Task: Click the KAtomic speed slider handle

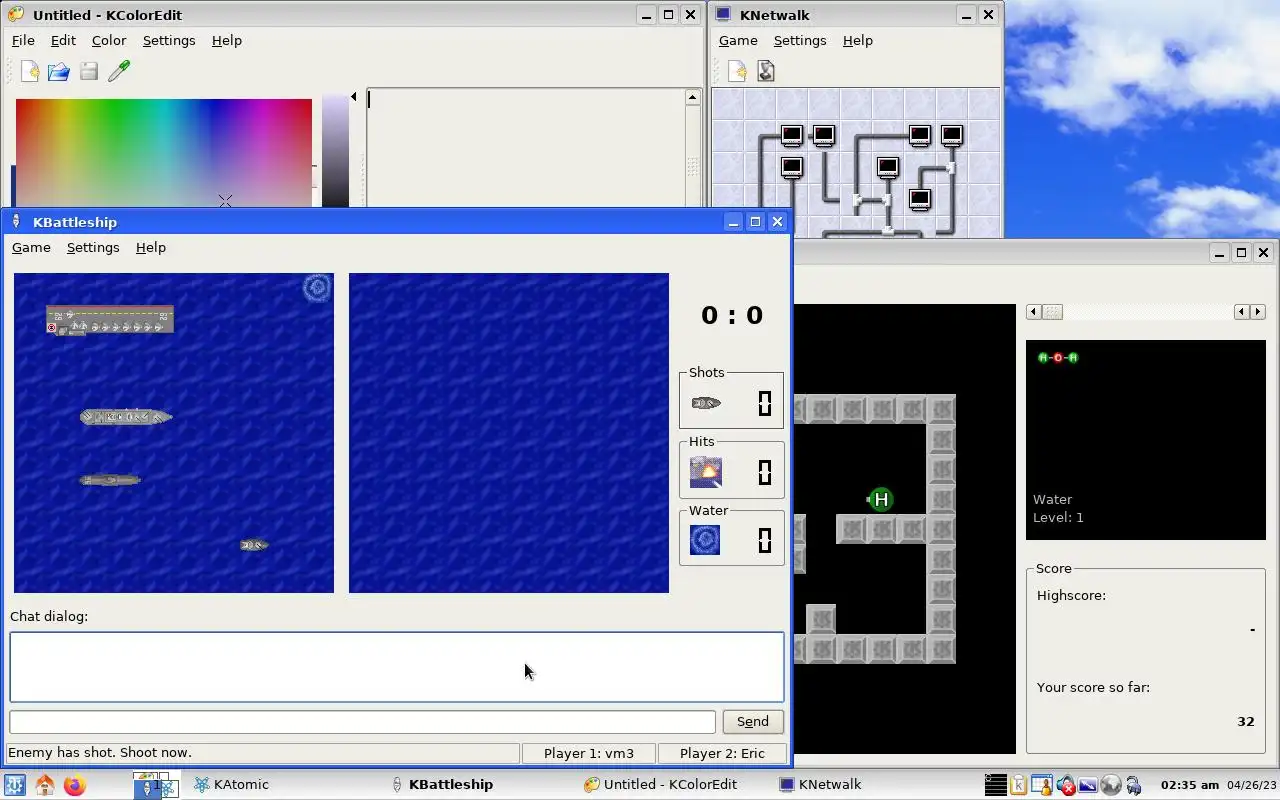Action: point(1053,312)
